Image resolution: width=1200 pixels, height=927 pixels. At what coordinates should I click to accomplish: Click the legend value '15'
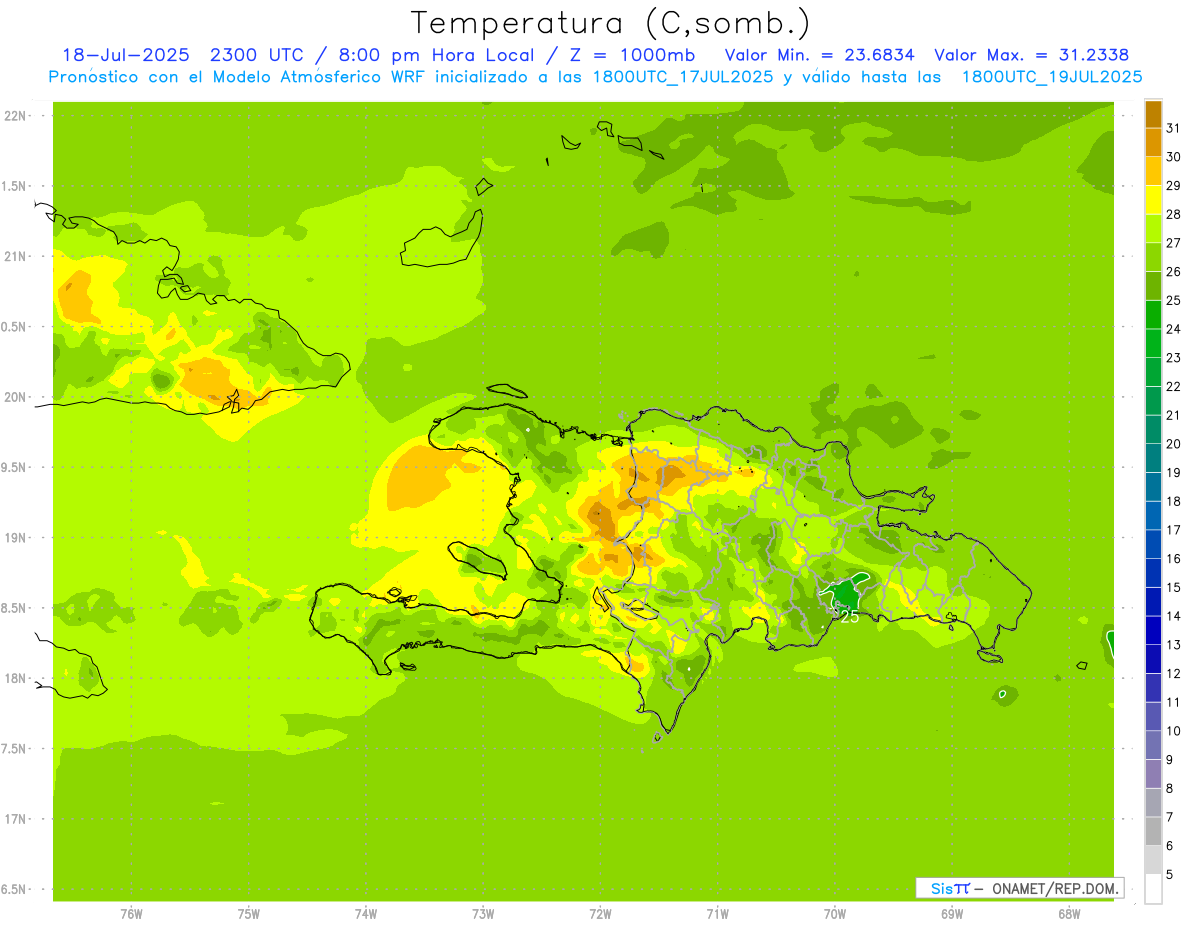coord(1174,588)
